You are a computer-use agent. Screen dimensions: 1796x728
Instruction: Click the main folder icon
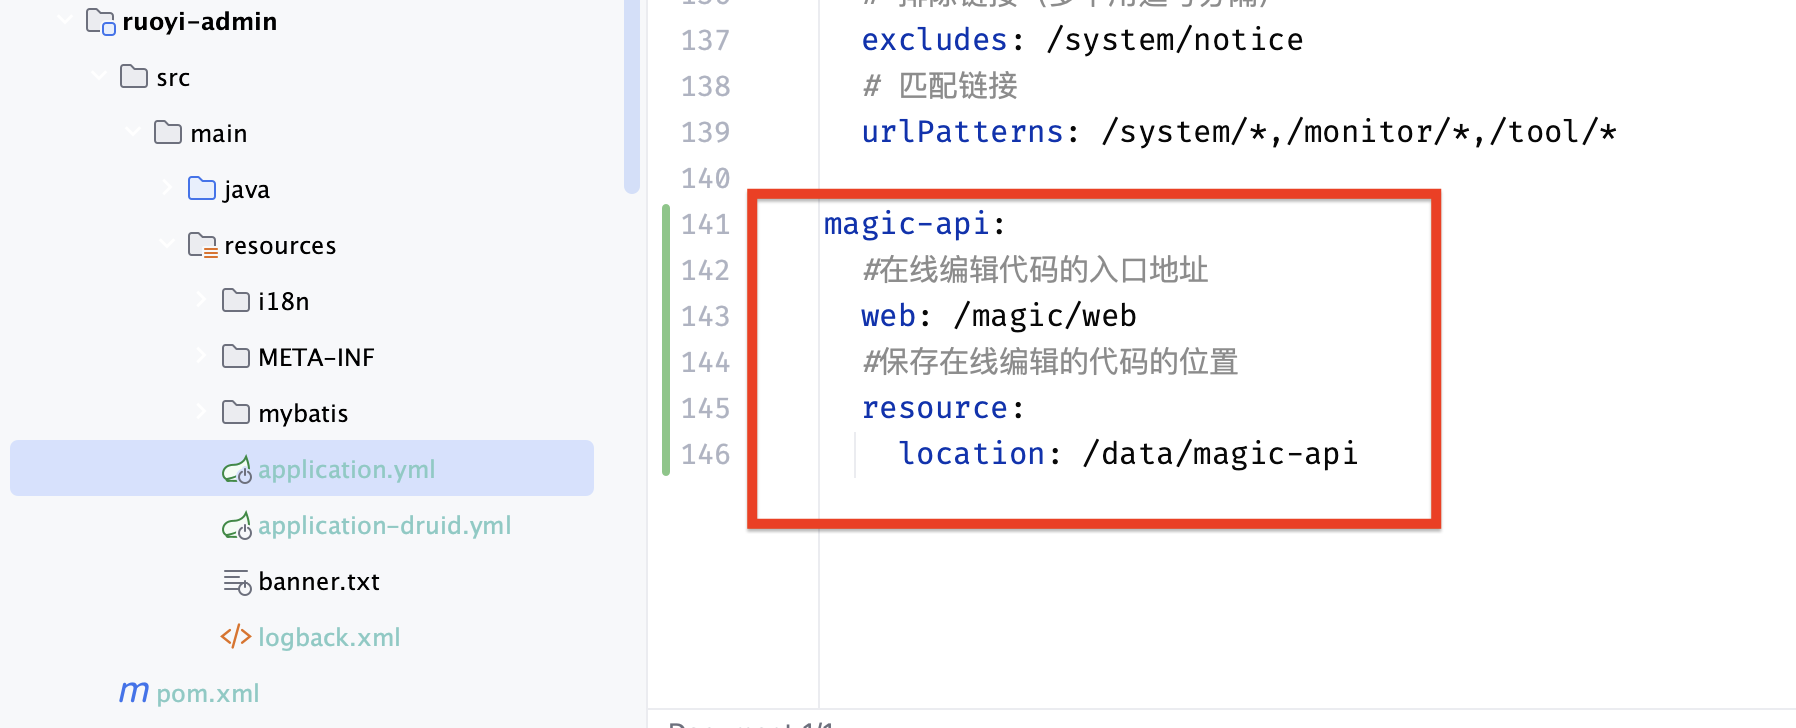[x=168, y=132]
